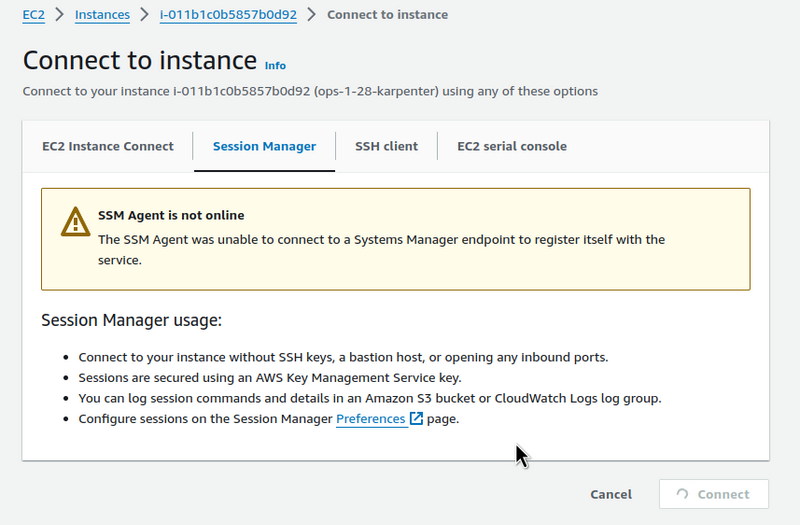
Task: Click the chevron before Connect to instance
Action: (312, 14)
